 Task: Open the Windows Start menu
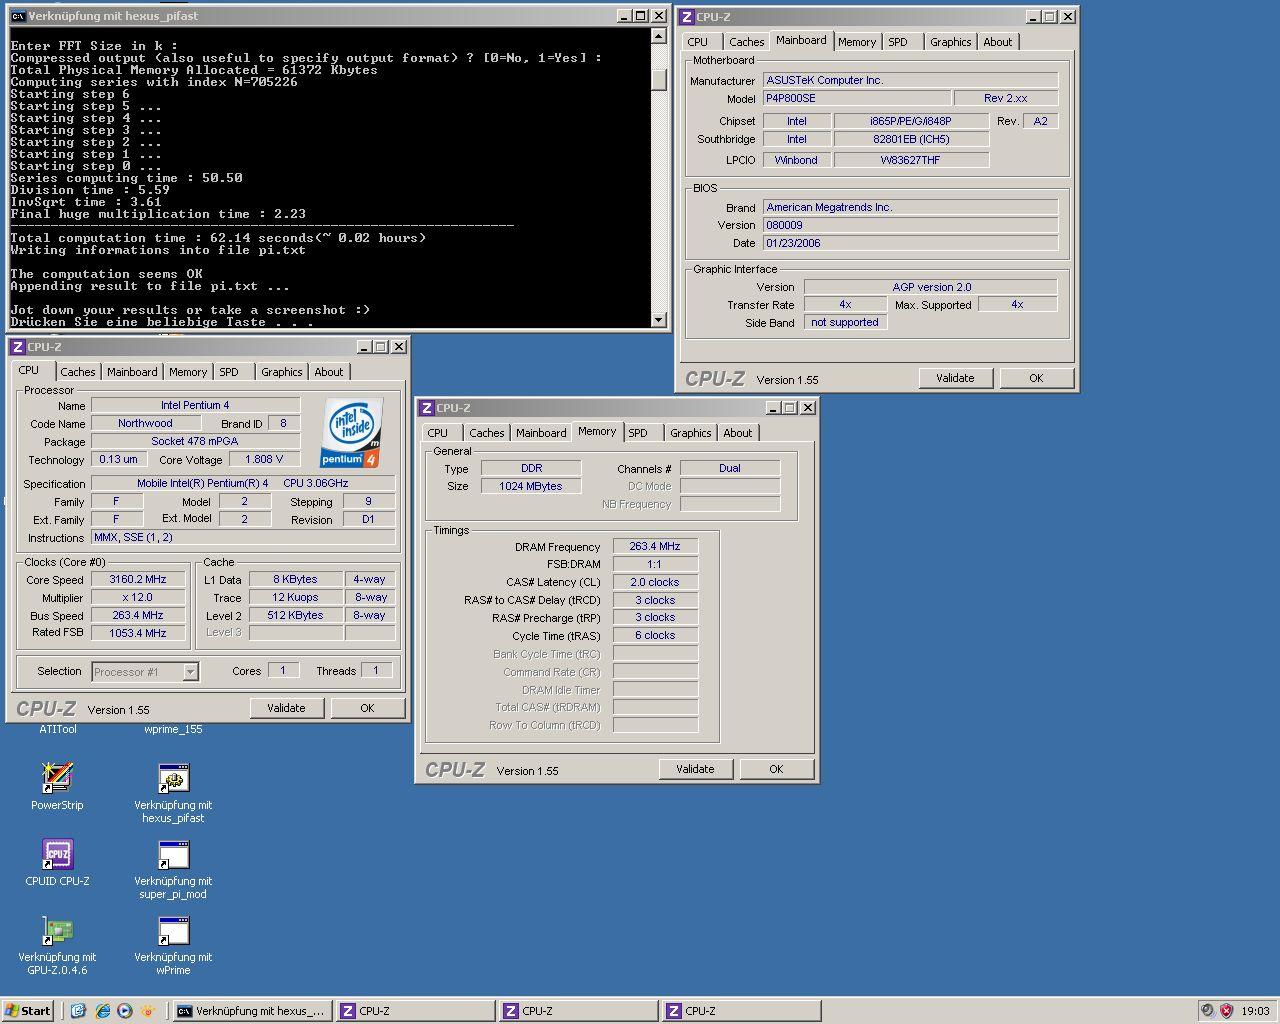click(x=28, y=1011)
